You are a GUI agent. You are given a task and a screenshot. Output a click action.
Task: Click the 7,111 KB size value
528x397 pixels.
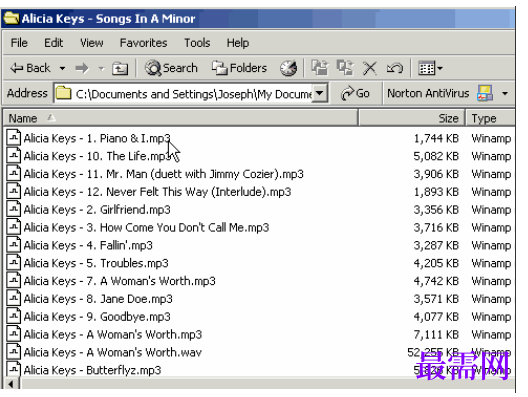(436, 335)
